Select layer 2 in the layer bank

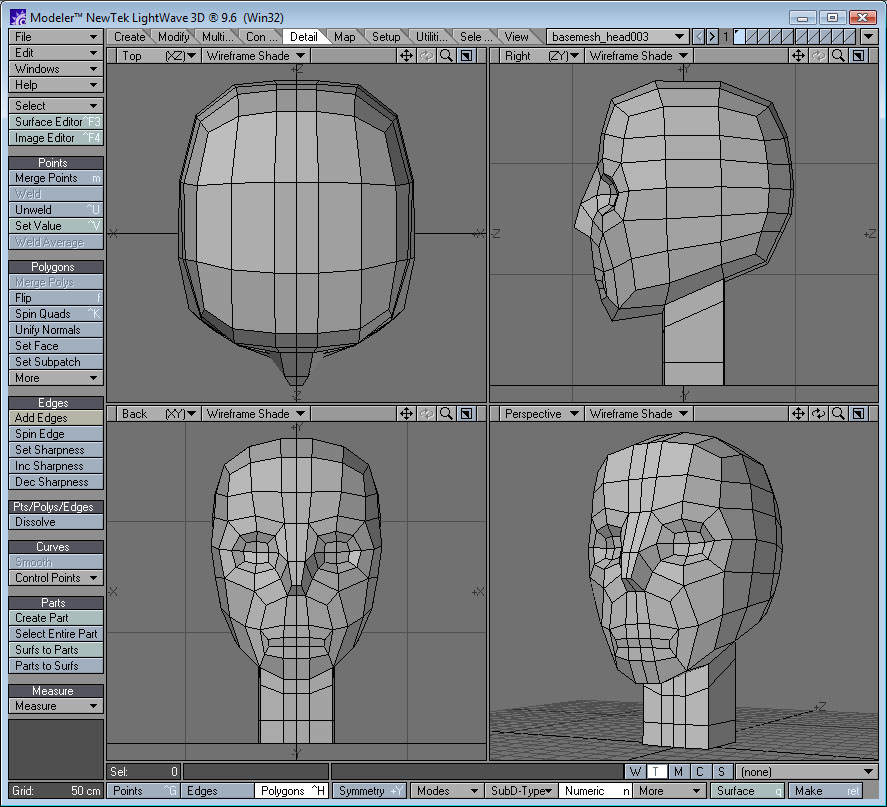[752, 37]
